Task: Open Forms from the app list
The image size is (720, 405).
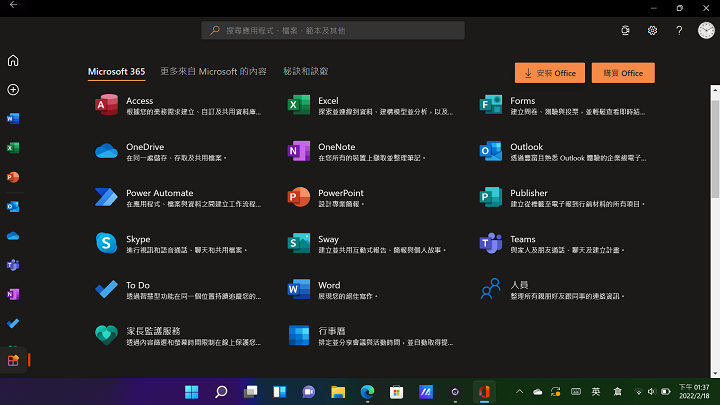Action: (x=562, y=105)
